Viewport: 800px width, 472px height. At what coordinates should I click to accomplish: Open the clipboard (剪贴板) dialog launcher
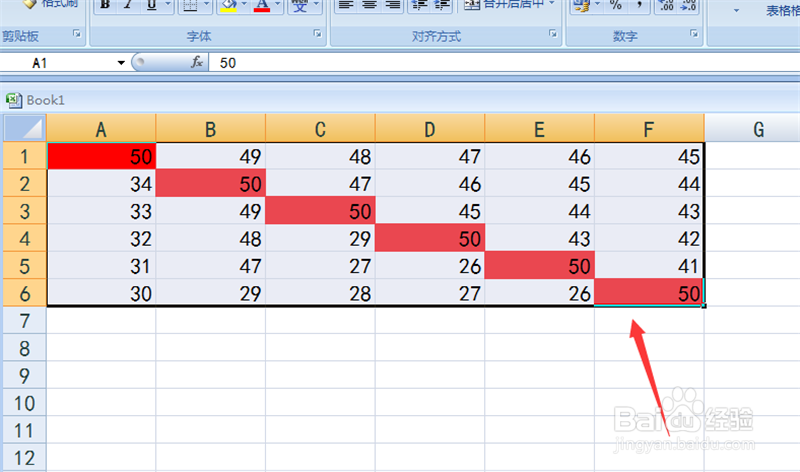(x=77, y=34)
